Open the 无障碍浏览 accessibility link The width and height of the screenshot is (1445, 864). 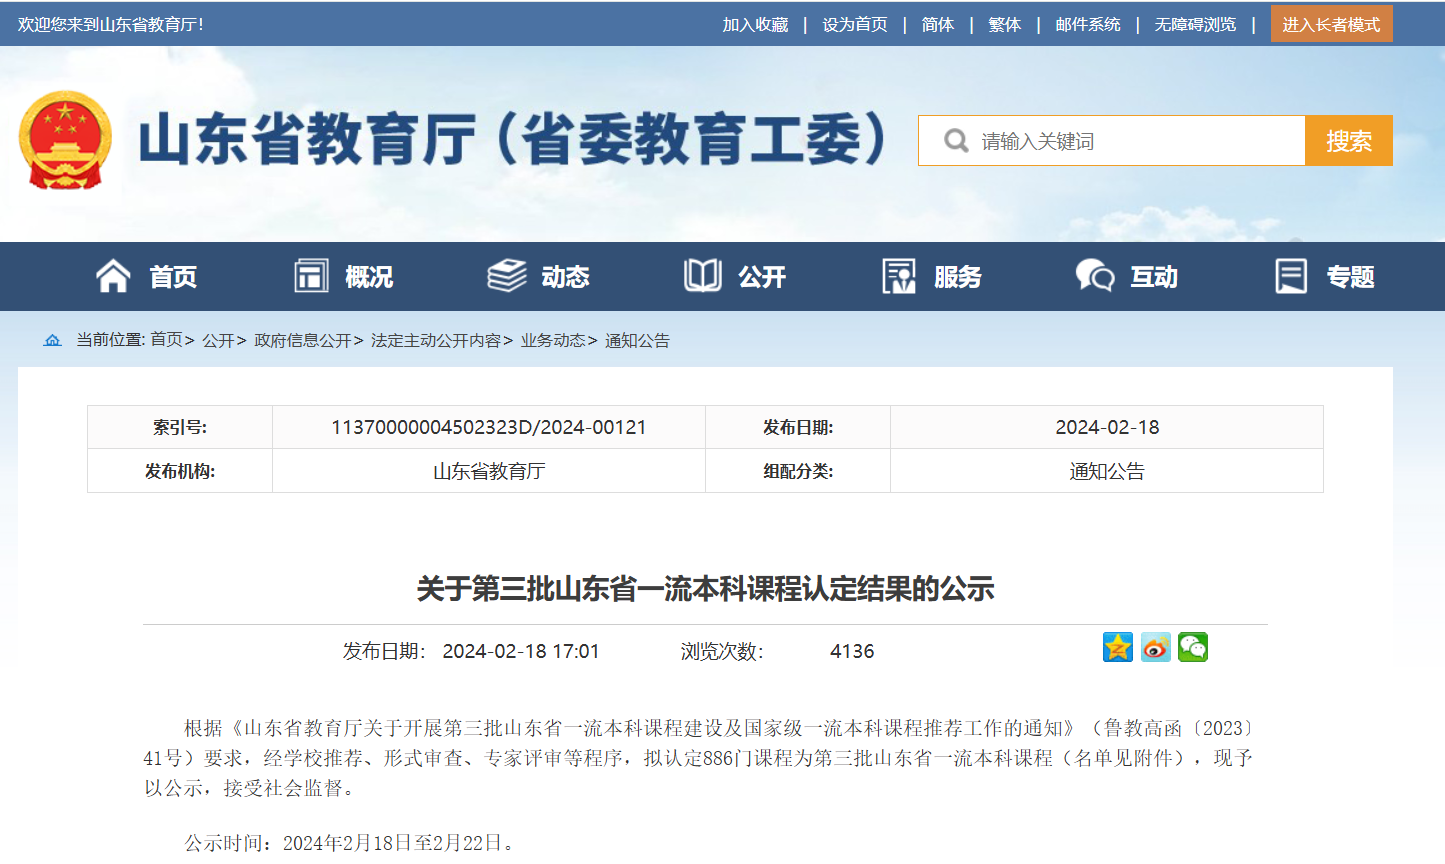[1195, 24]
